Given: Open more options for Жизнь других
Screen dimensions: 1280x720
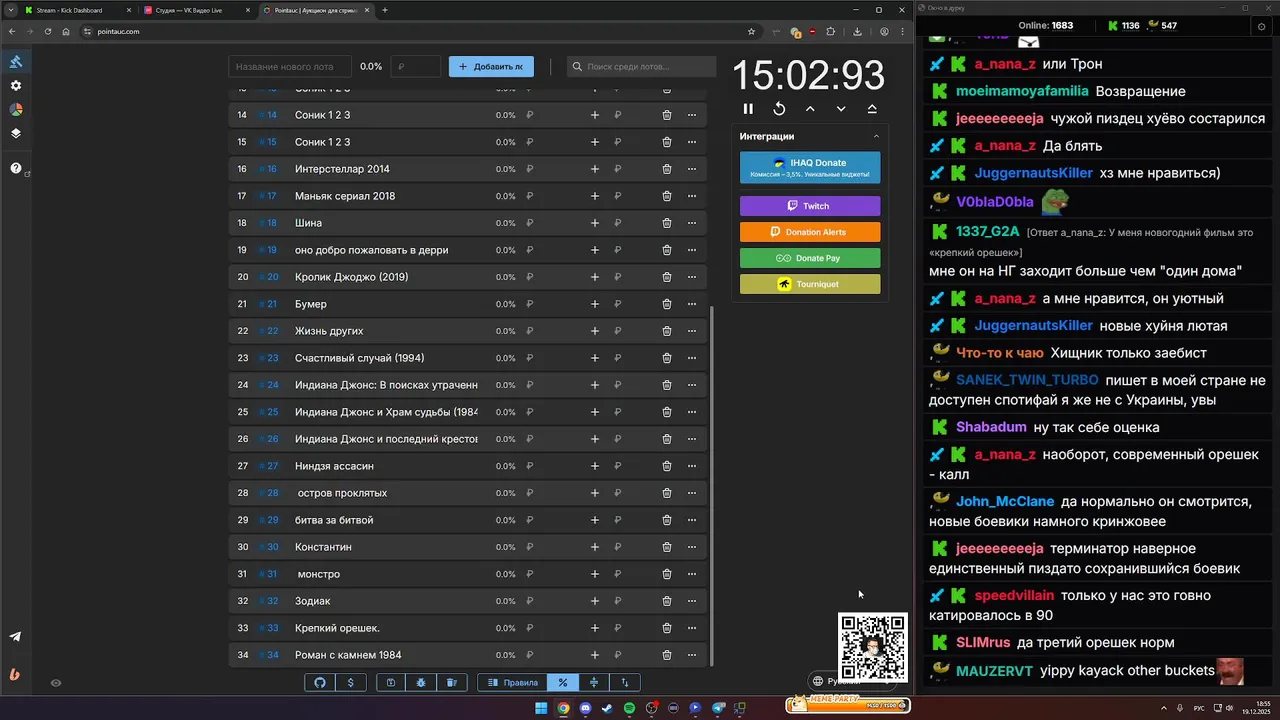Looking at the screenshot, I should click(692, 331).
